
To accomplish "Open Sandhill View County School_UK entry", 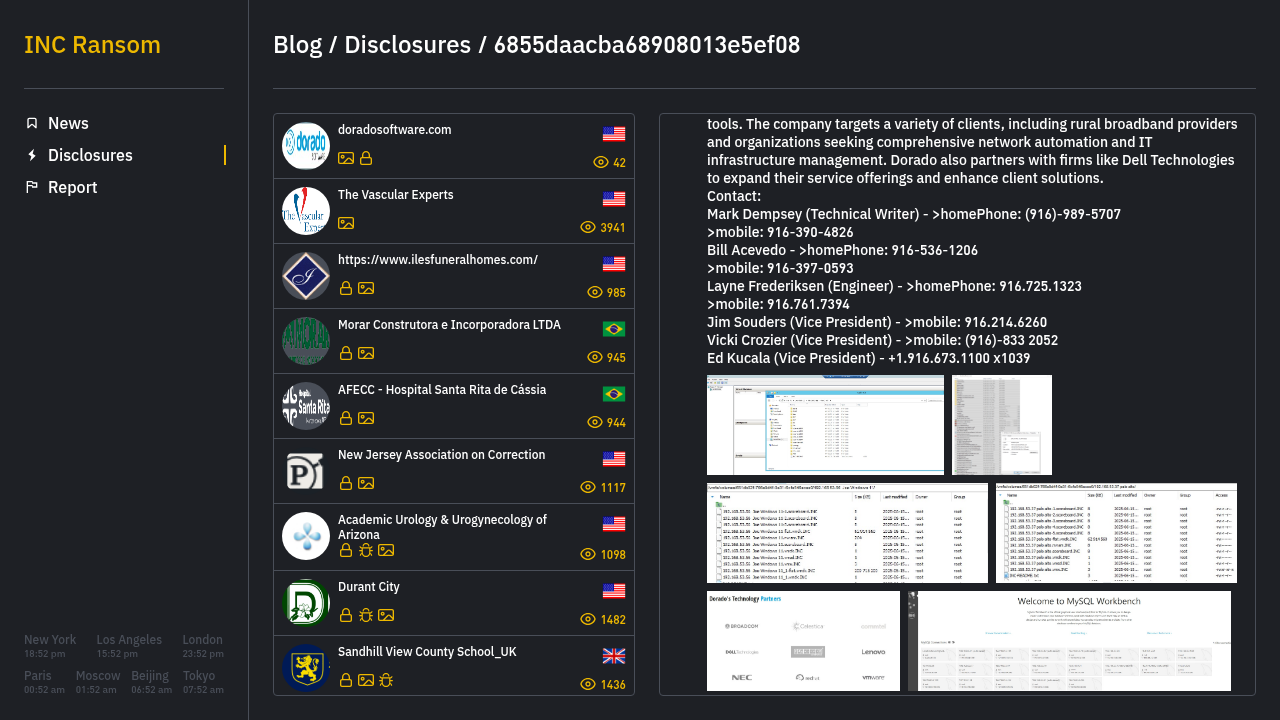I will click(x=454, y=666).
